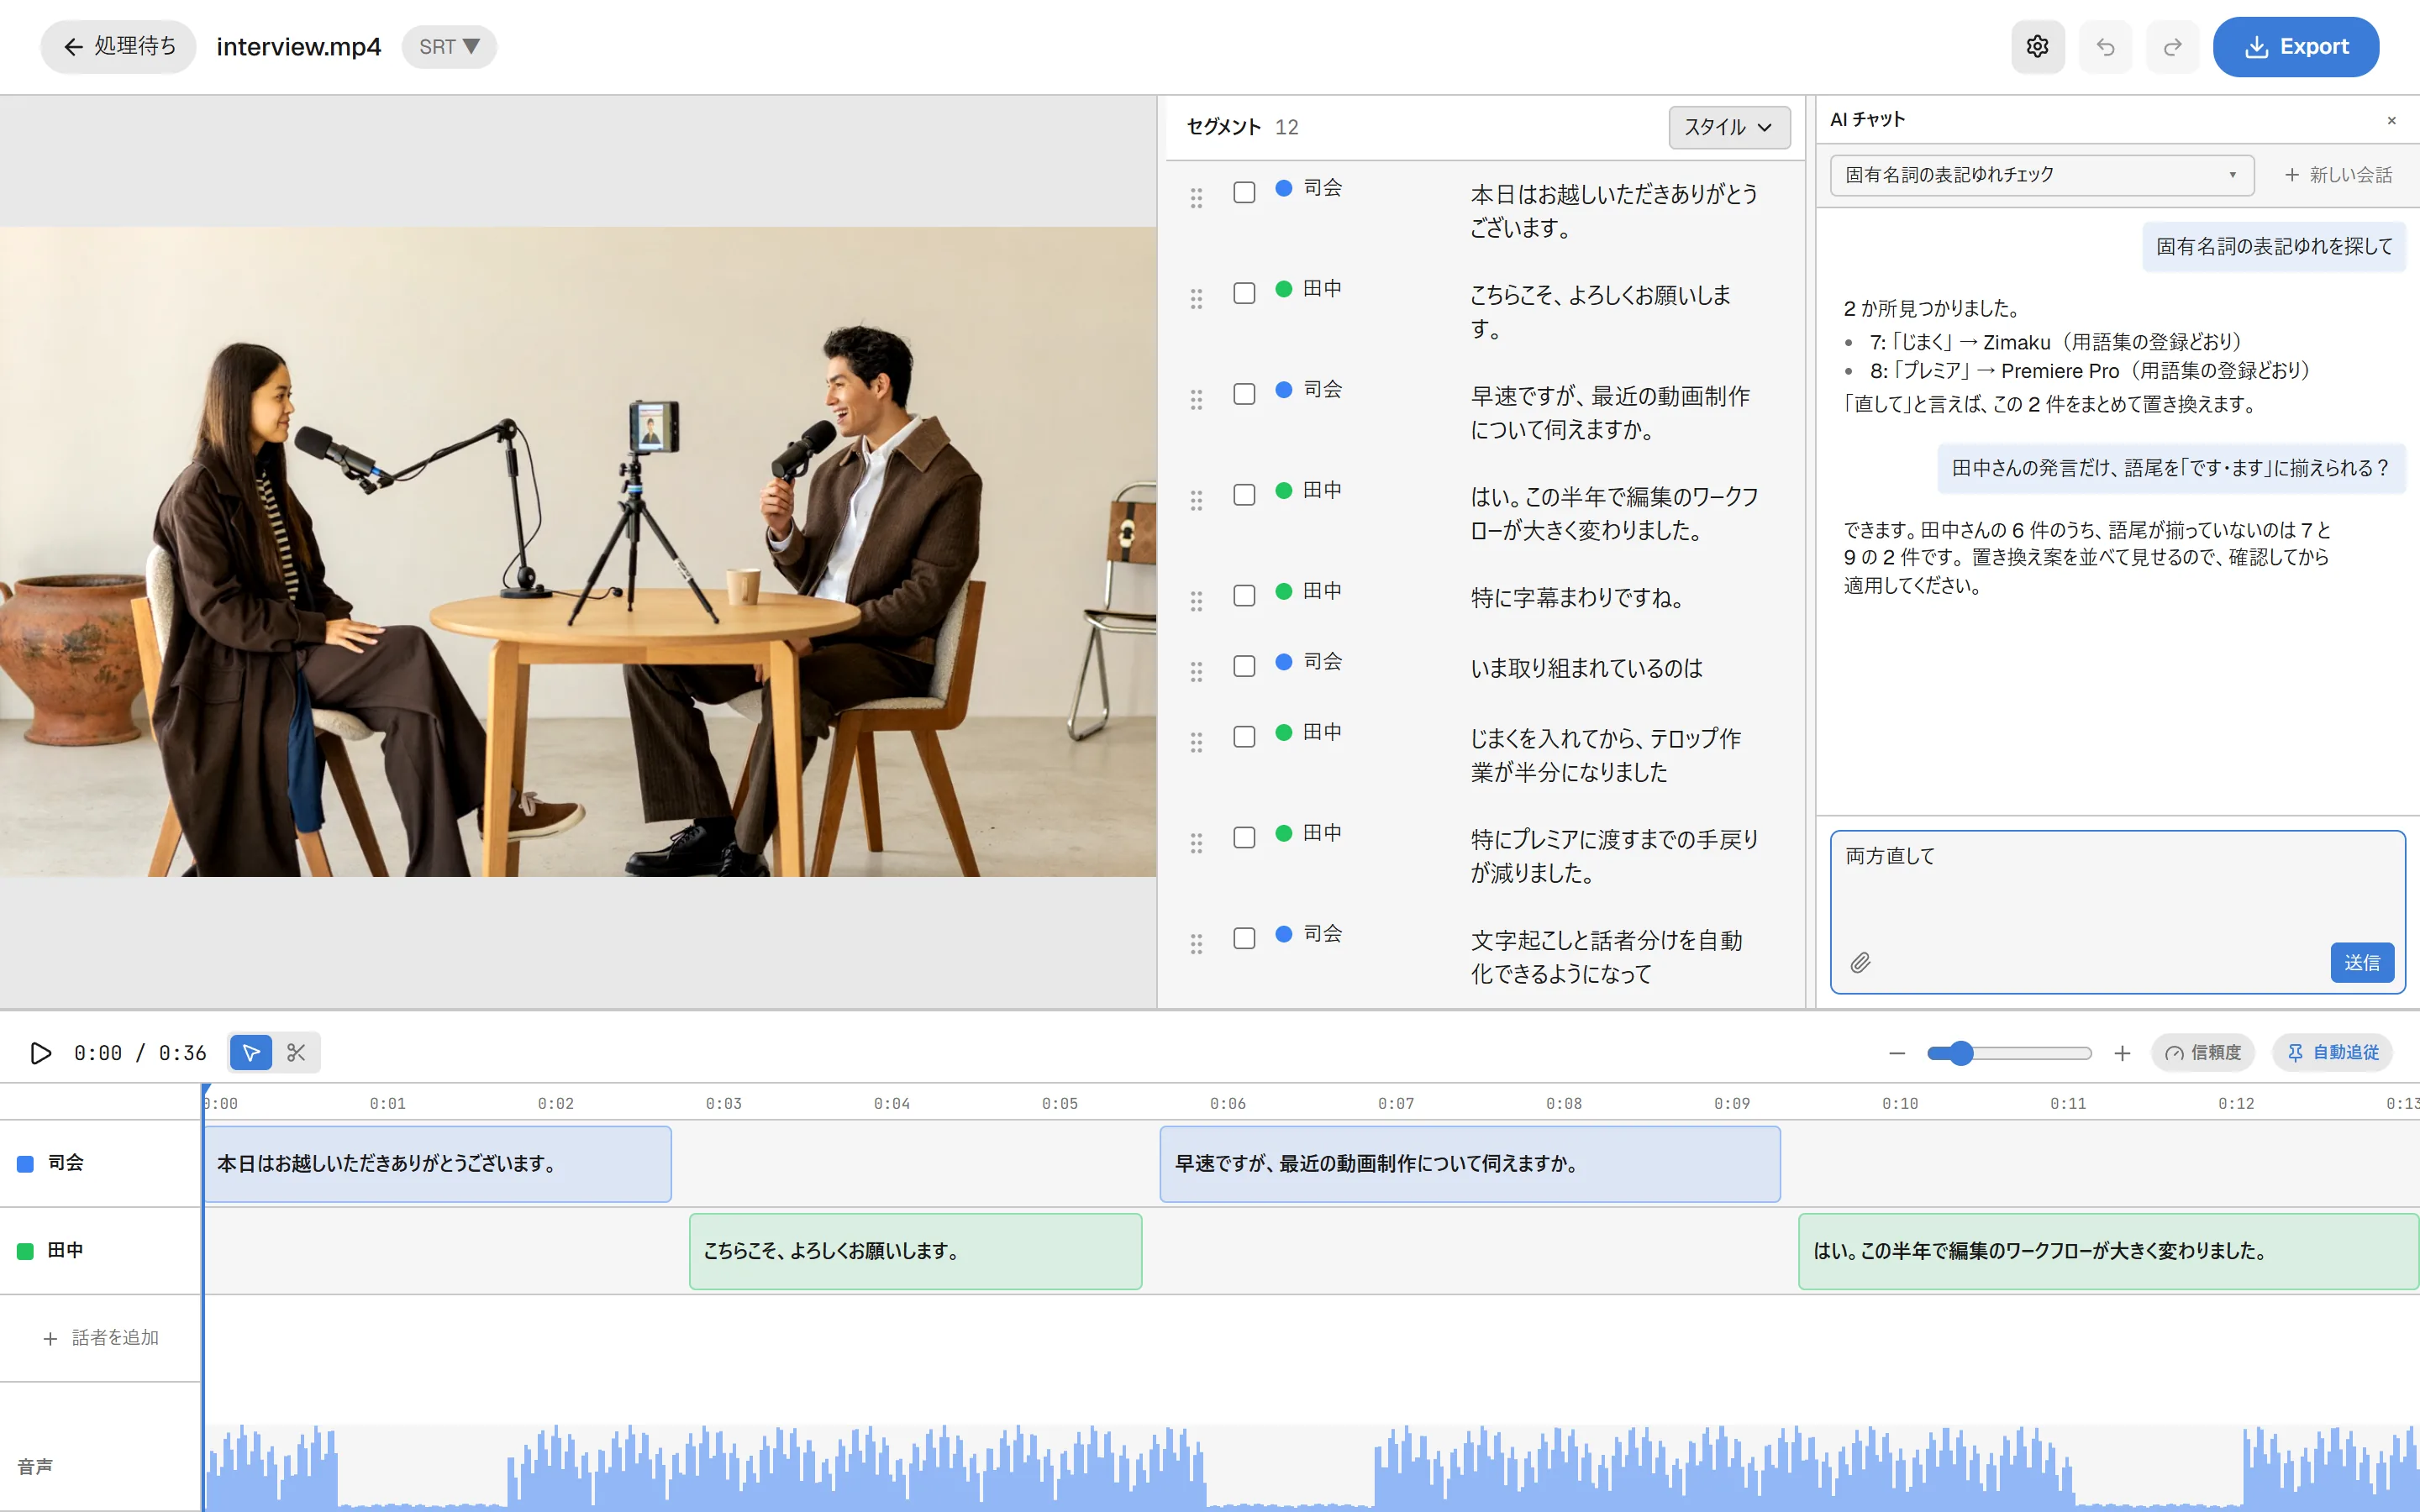Viewport: 2420px width, 1512px height.
Task: Click the timeline zoom-in plus icon
Action: coord(2122,1053)
